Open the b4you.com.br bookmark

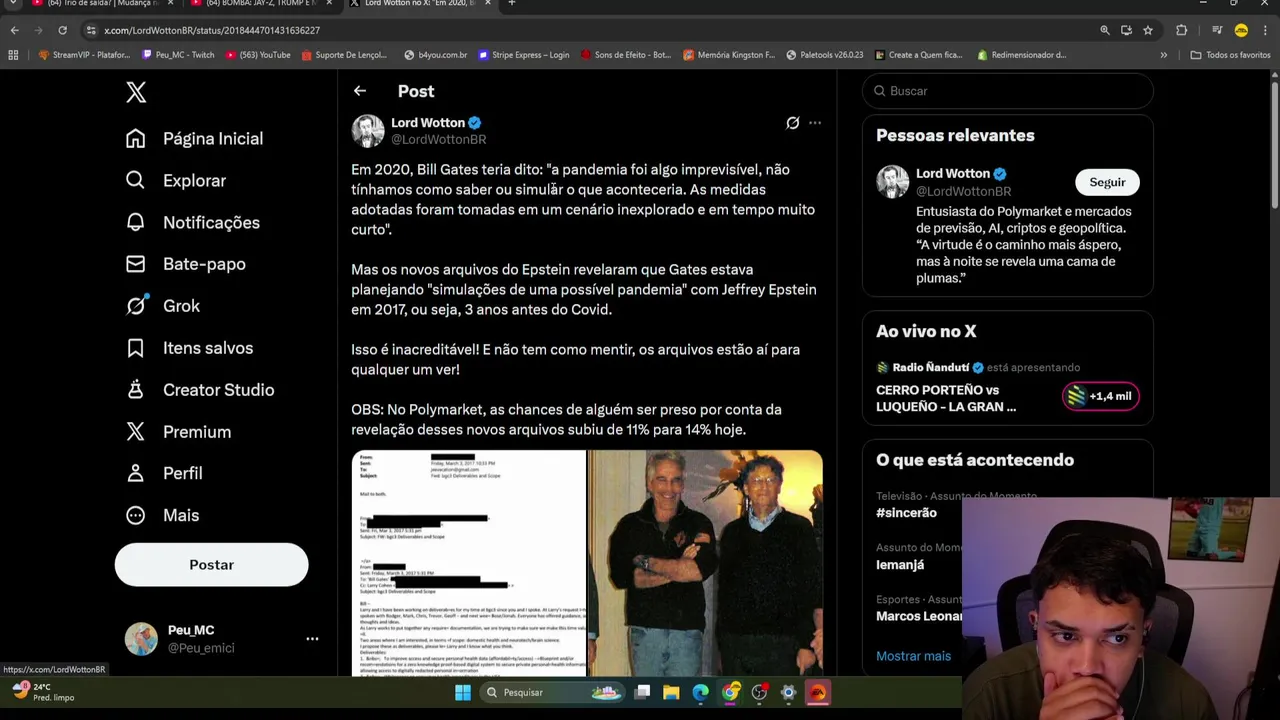[x=436, y=55]
